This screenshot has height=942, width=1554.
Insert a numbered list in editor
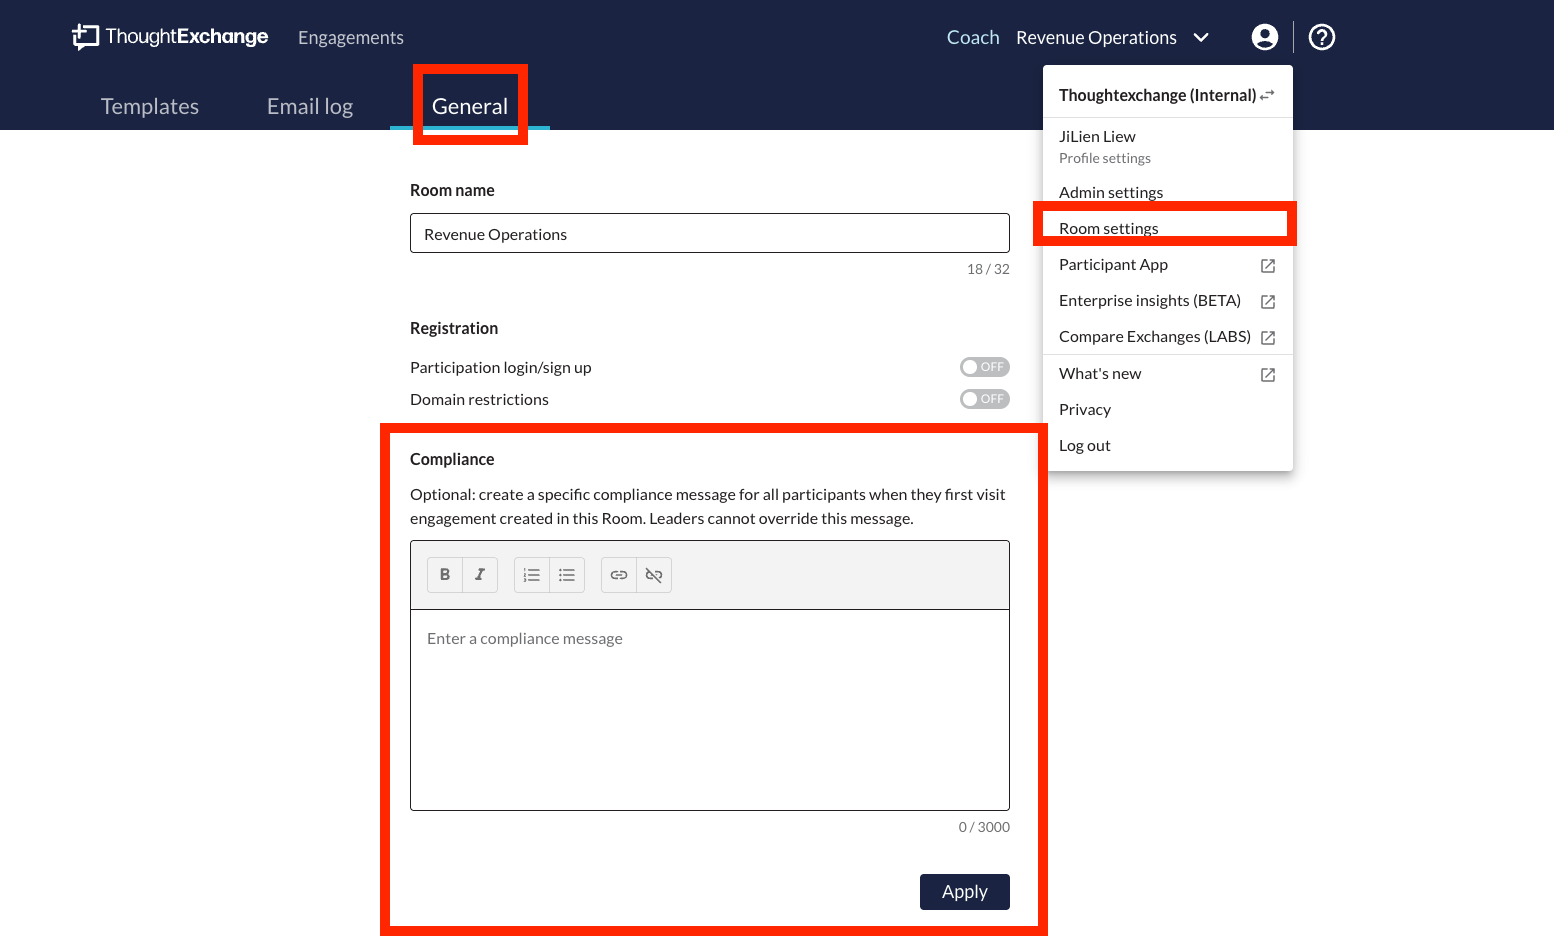[532, 575]
